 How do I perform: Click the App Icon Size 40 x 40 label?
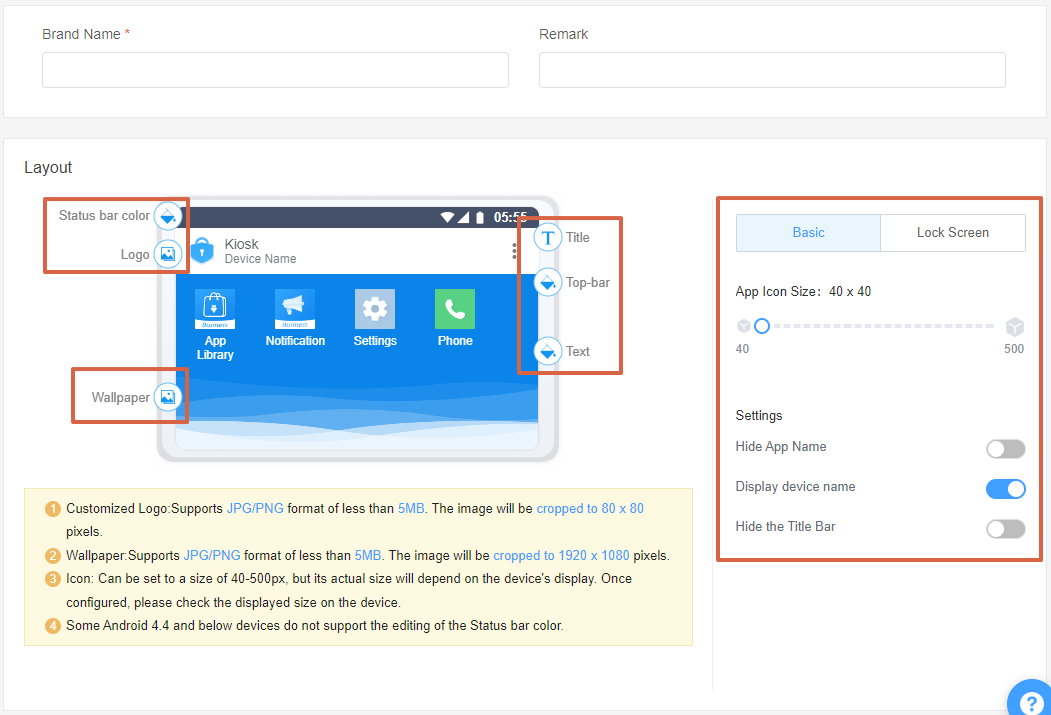[803, 291]
